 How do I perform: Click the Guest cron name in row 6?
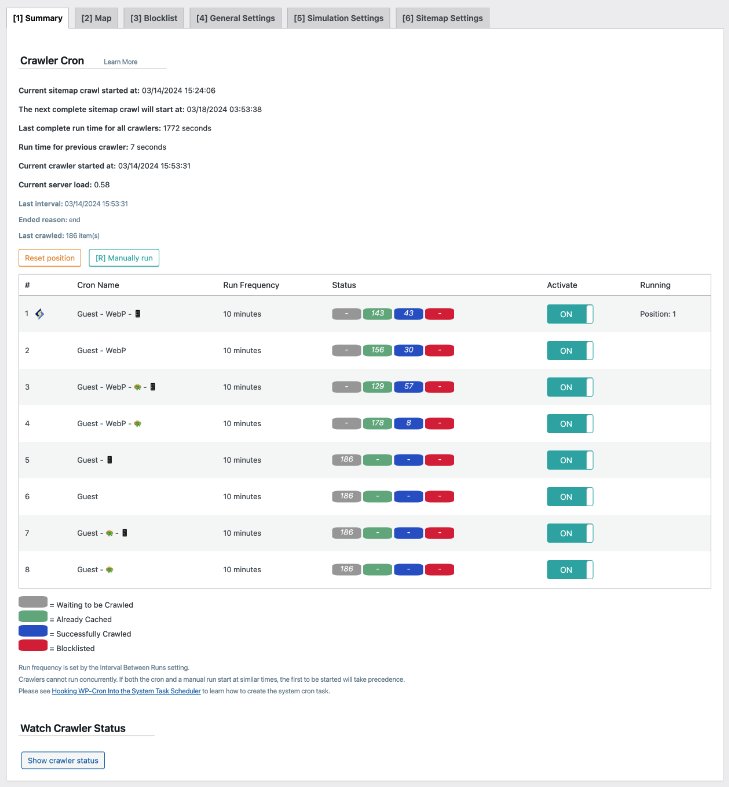[x=87, y=496]
